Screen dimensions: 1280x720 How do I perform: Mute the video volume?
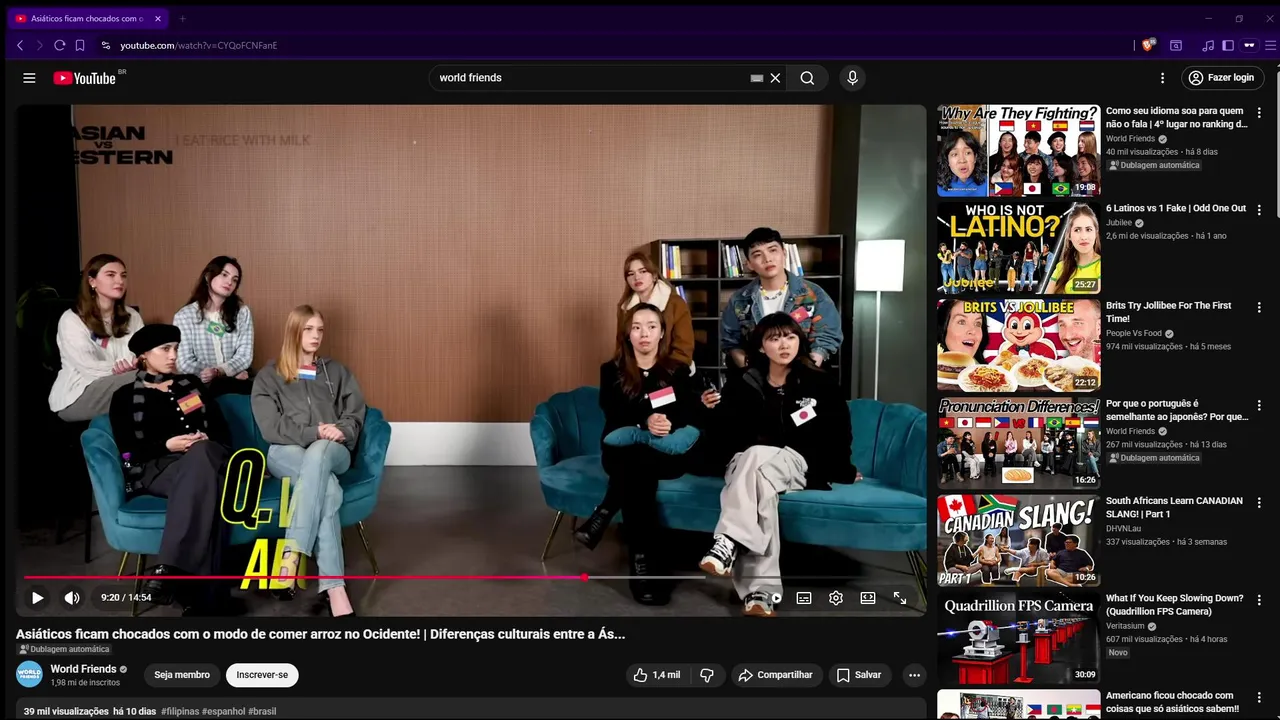coord(72,598)
